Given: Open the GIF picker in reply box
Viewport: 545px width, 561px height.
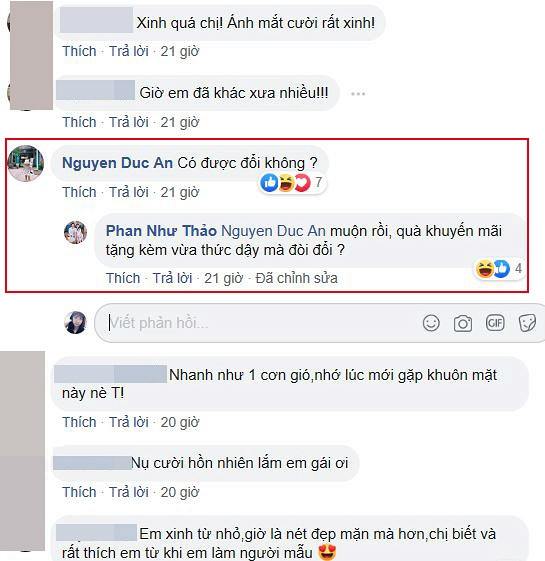Looking at the screenshot, I should tap(495, 323).
